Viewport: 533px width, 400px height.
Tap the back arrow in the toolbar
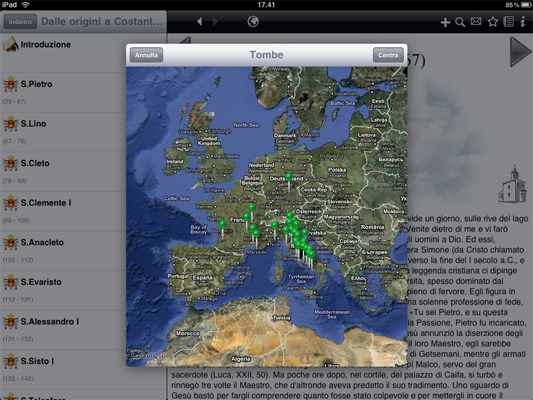(x=200, y=22)
